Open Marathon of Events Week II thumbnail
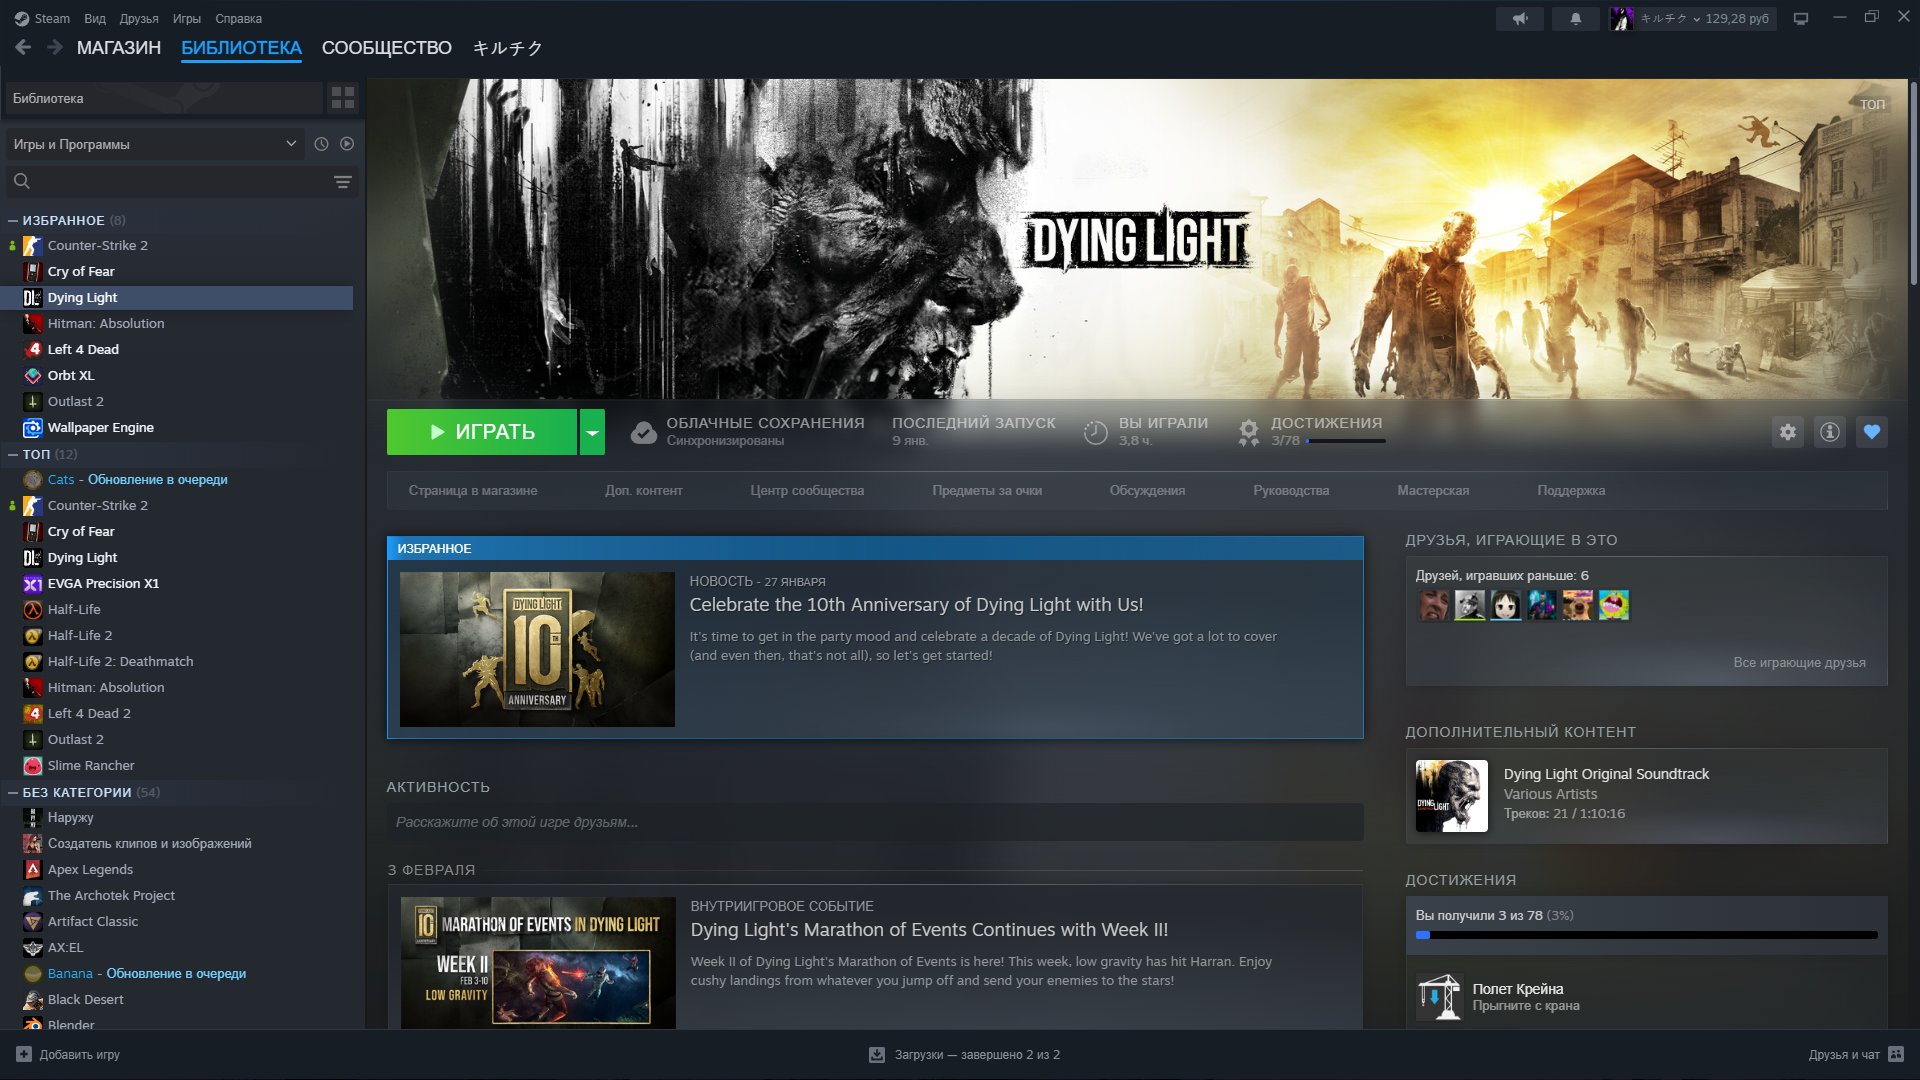1920x1080 pixels. (538, 962)
